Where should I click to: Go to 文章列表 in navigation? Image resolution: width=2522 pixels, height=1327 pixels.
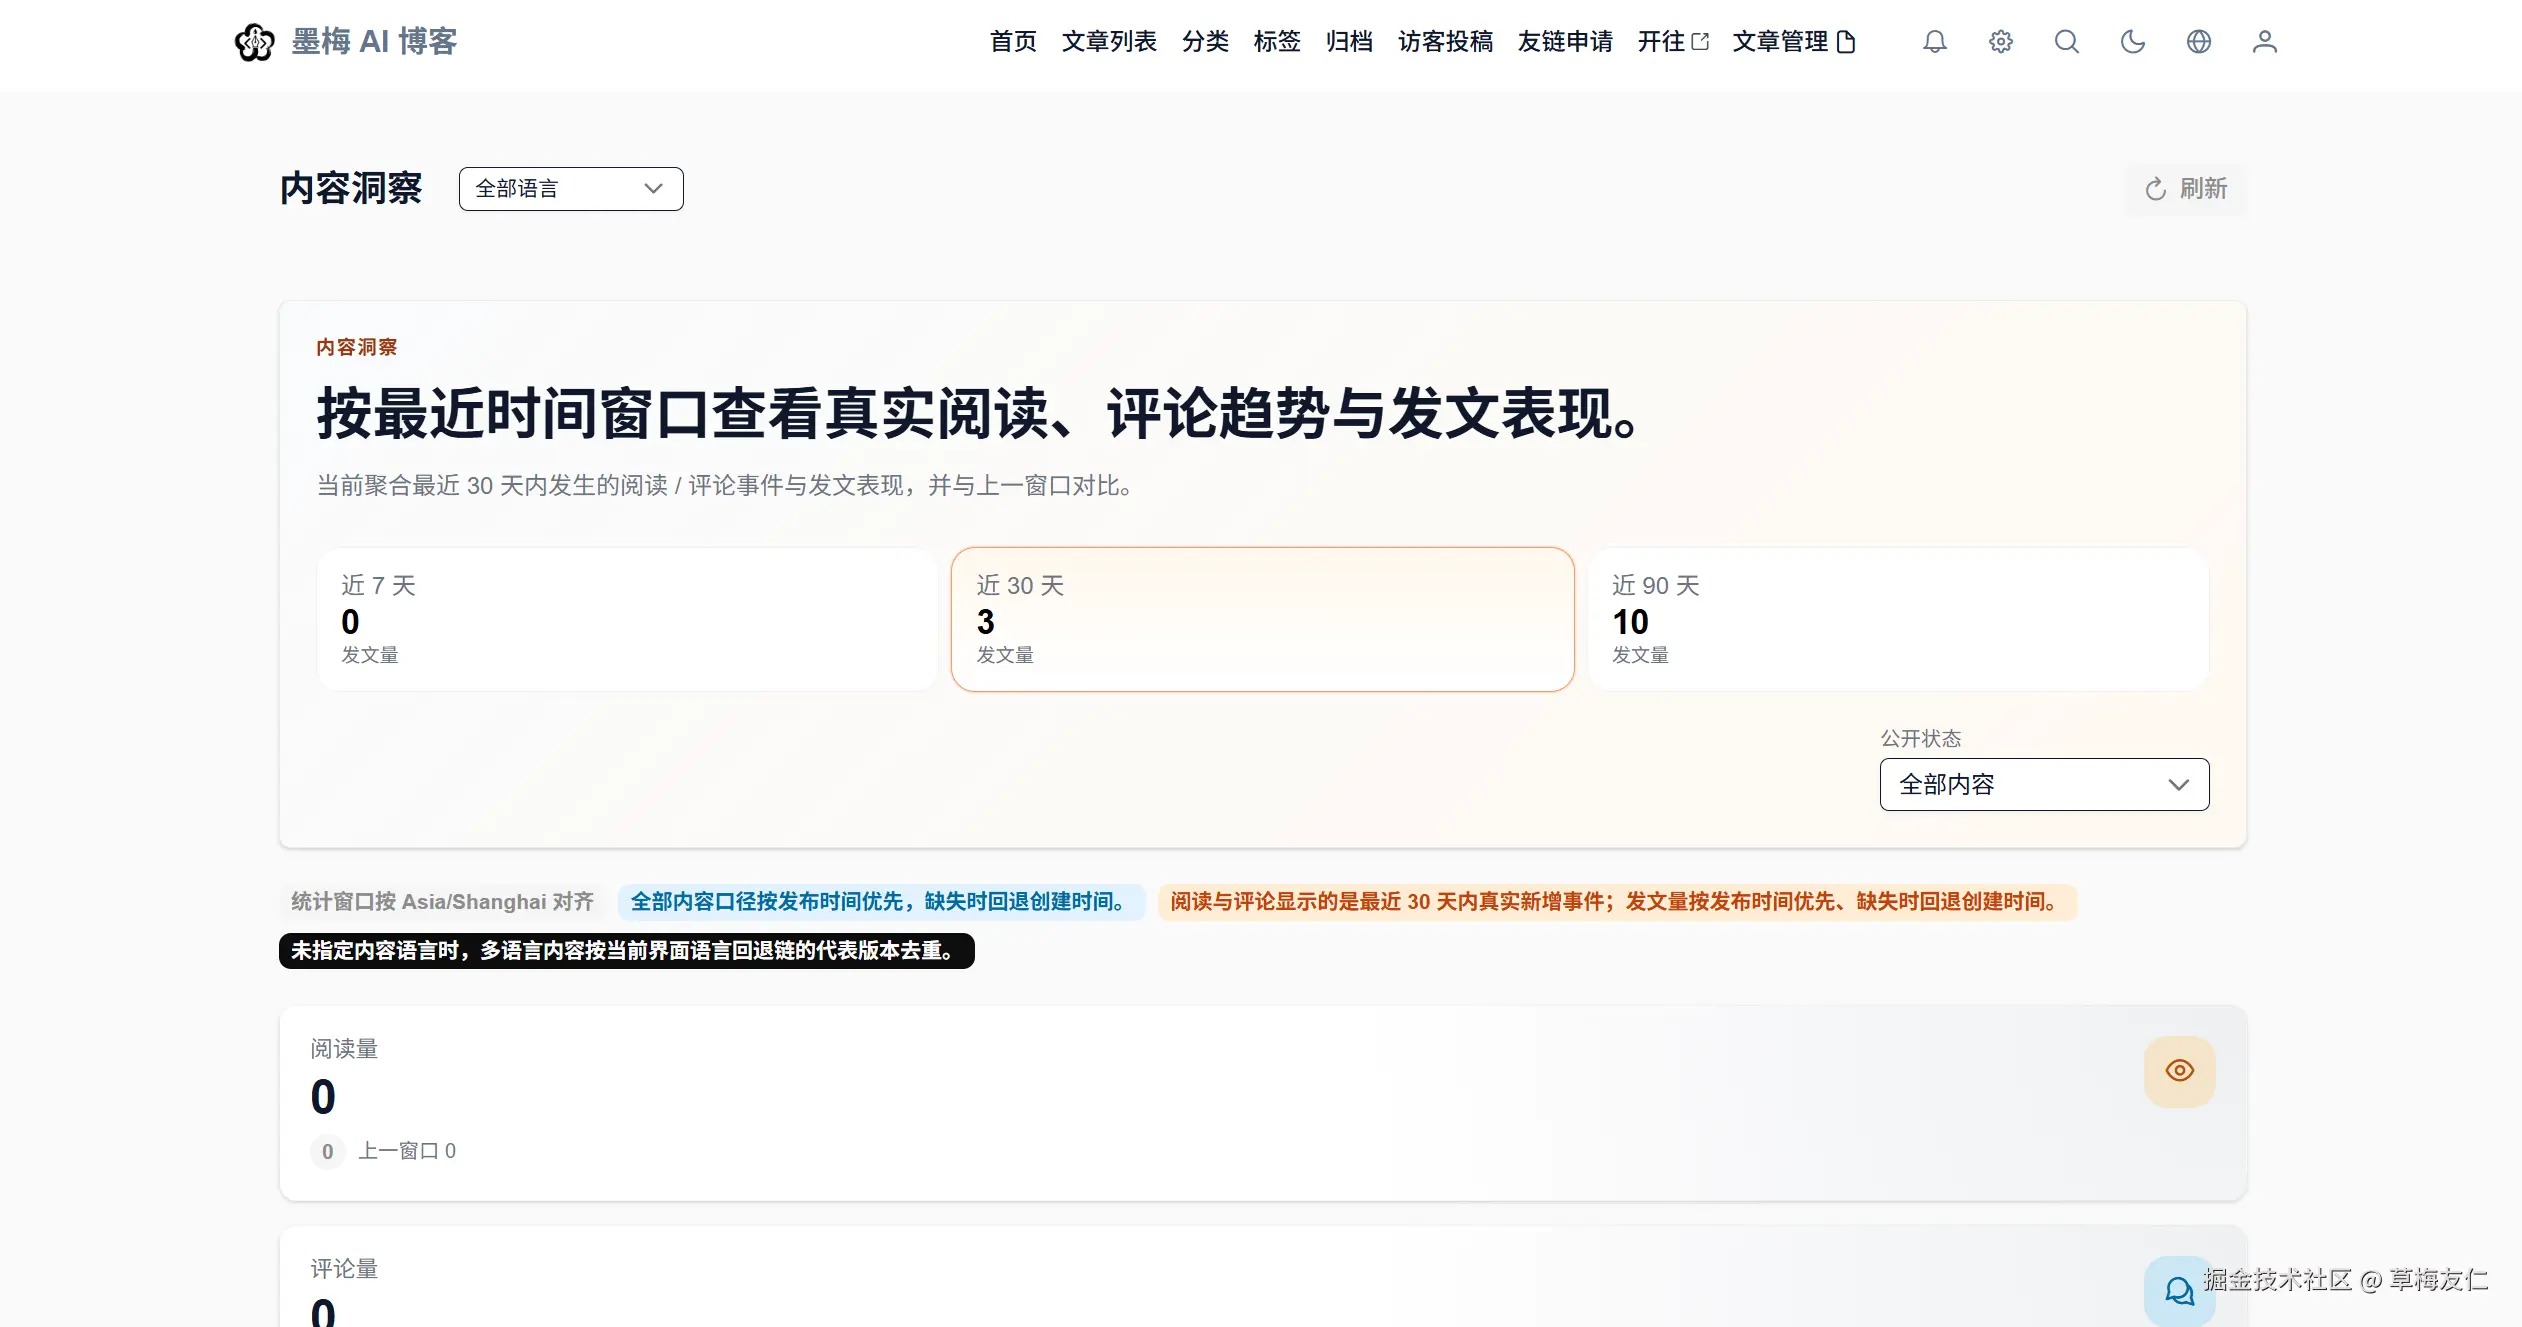(1109, 42)
